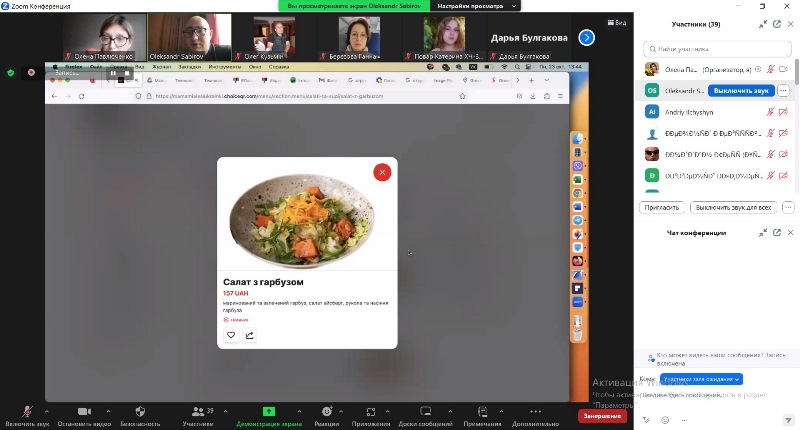Close the salad popup with red X
Screen dimensions: 800x430
pyautogui.click(x=382, y=172)
